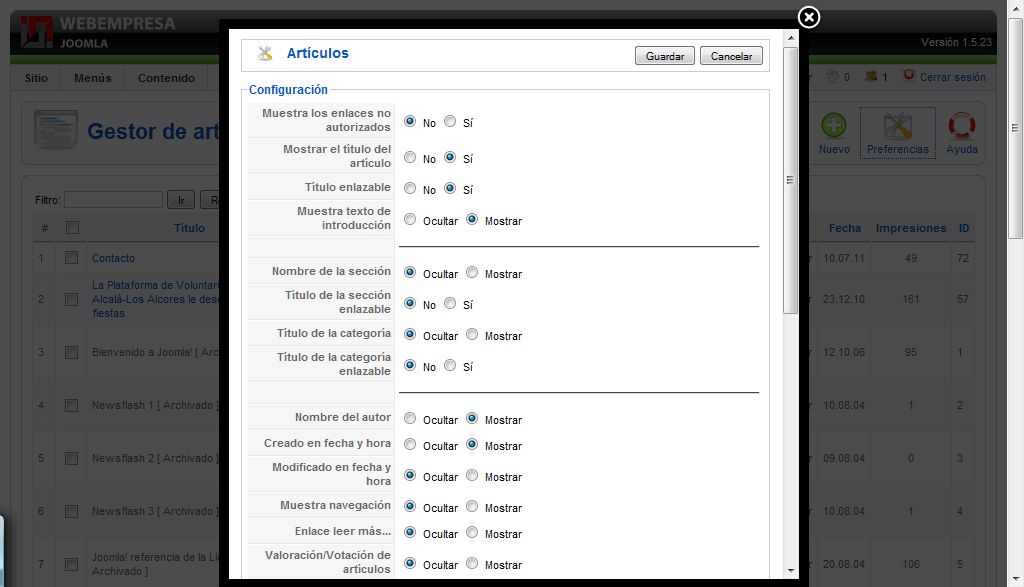Select Mostrar for Muestra navegación
1024x587 pixels.
point(472,507)
